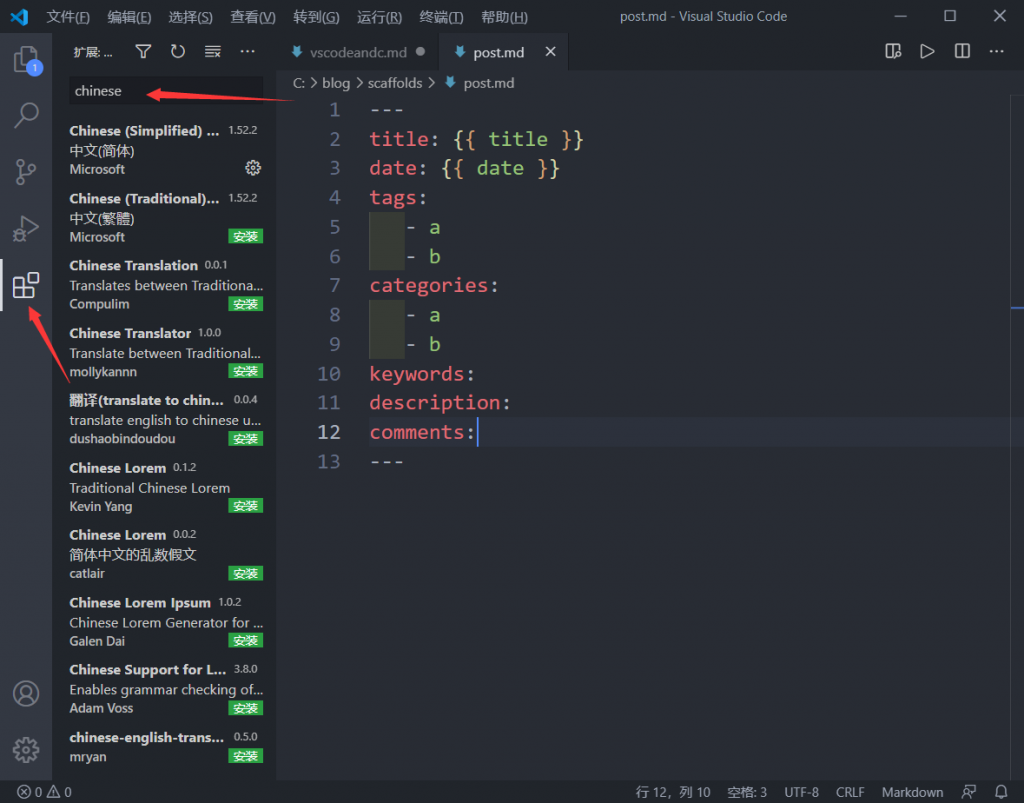
Task: Open the Manage gear at bottom left
Action: coord(25,749)
